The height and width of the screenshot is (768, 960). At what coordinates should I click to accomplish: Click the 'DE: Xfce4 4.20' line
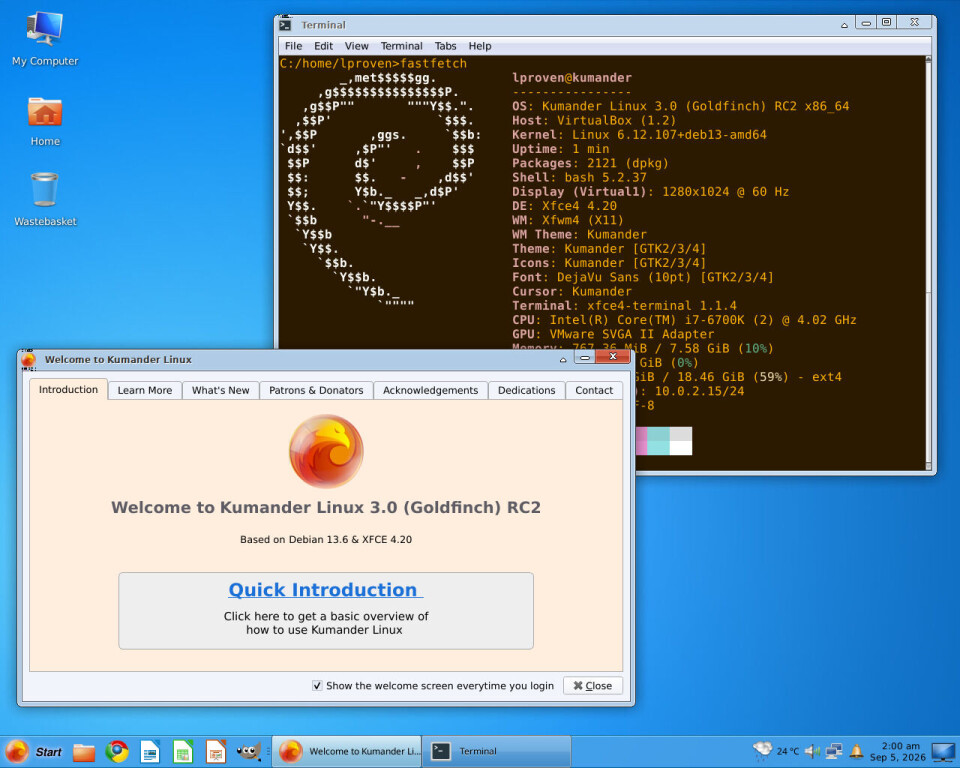(x=564, y=206)
